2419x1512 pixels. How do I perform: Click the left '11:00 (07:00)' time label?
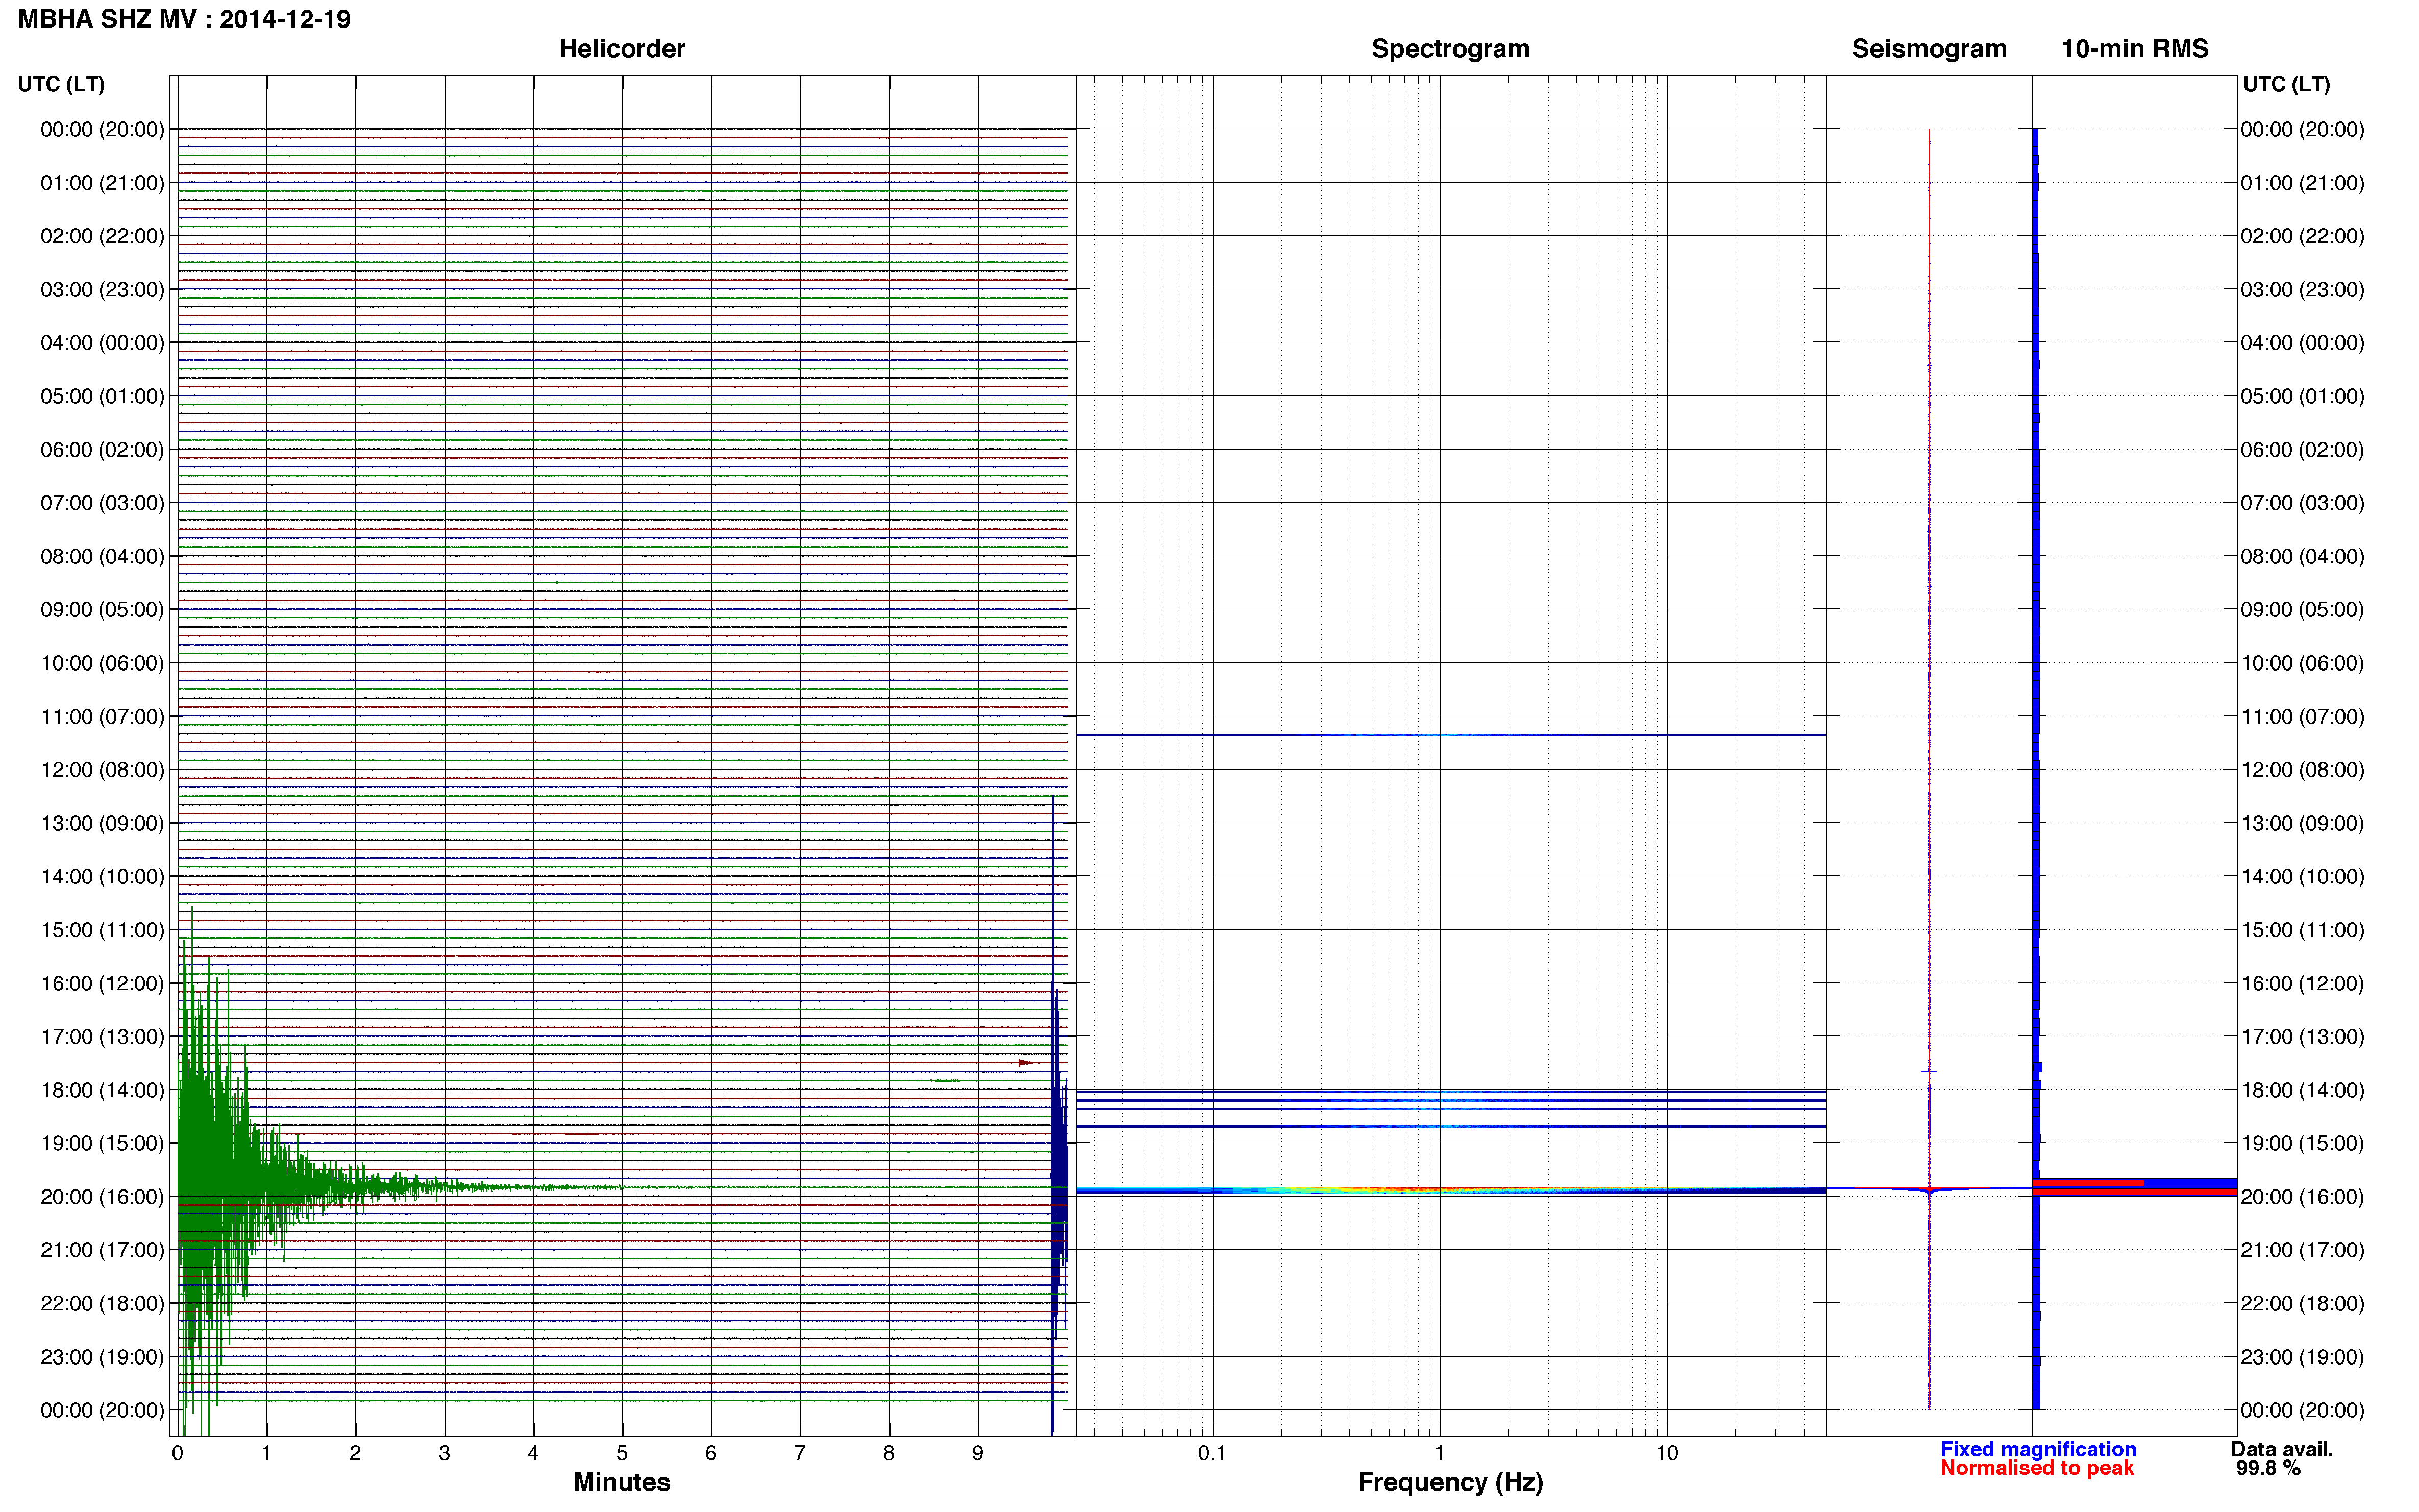point(102,716)
